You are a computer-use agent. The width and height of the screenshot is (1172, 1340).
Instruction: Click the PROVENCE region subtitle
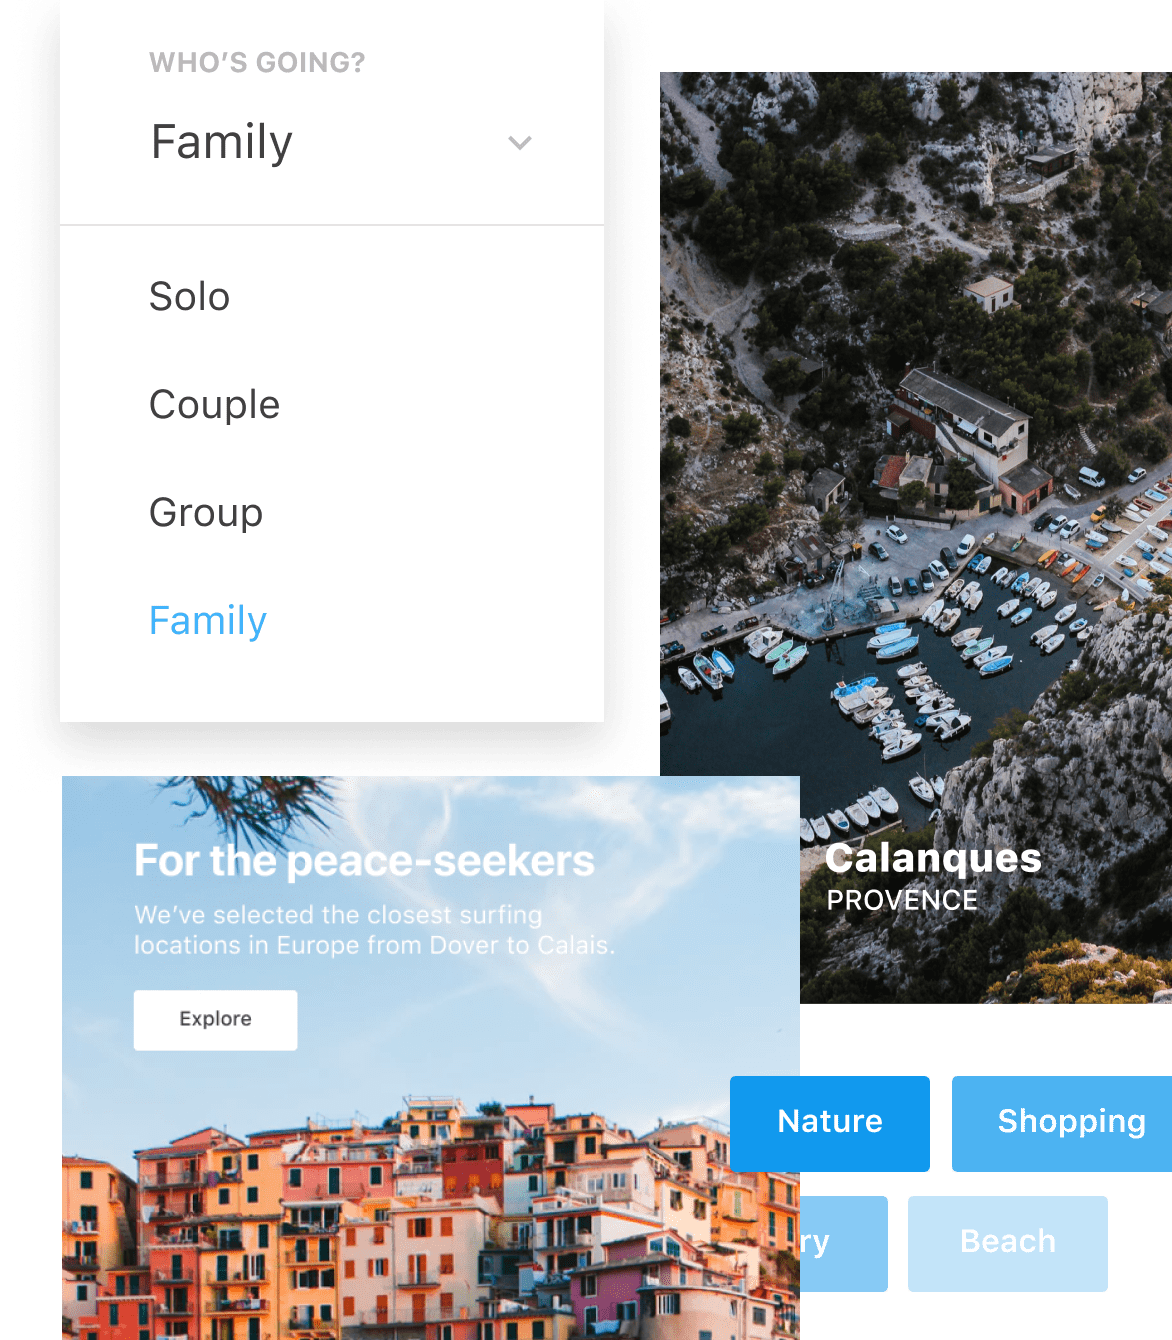tap(902, 900)
